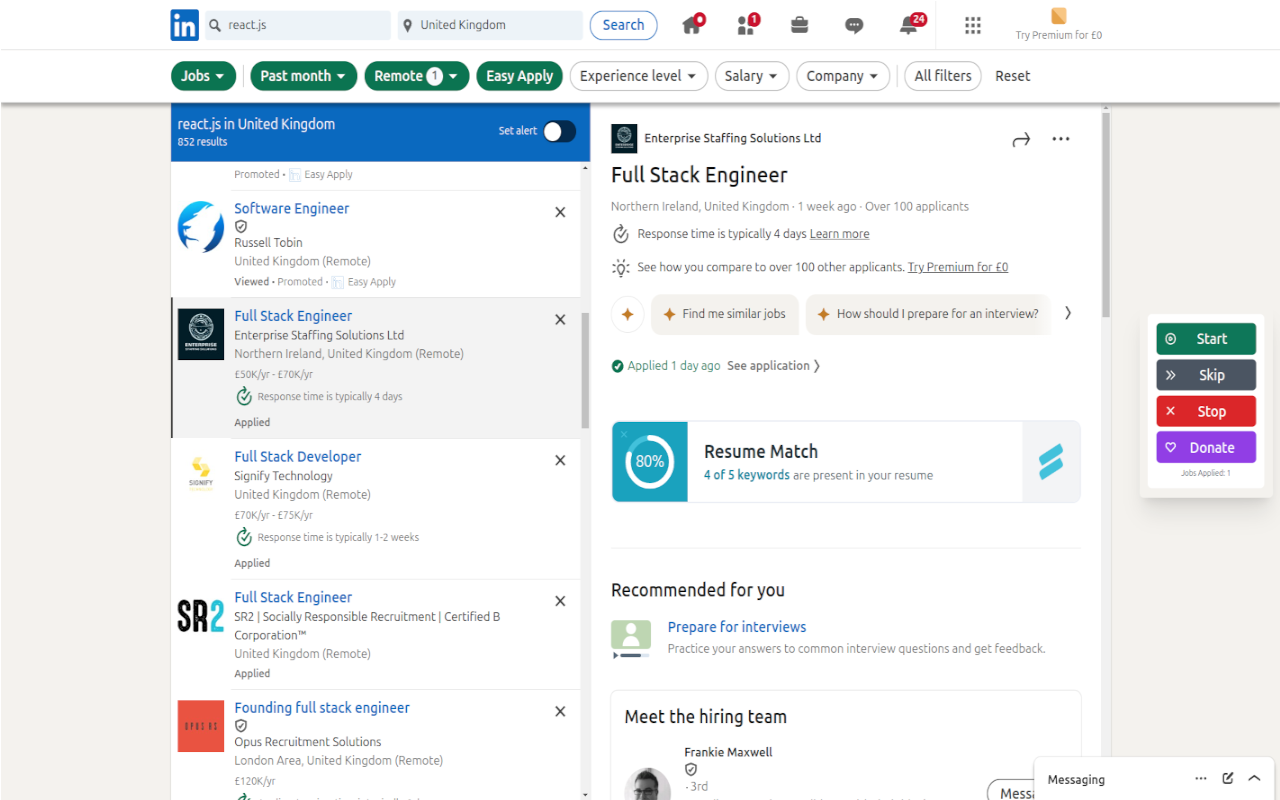Click Stop in the auto-apply extension
Image resolution: width=1280 pixels, height=800 pixels.
1206,411
